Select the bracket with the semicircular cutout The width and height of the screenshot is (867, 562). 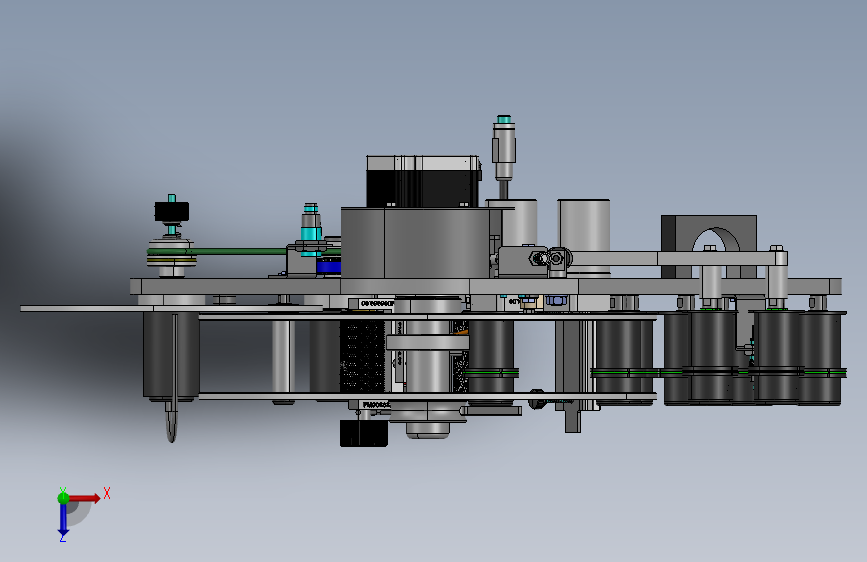pyautogui.click(x=709, y=247)
